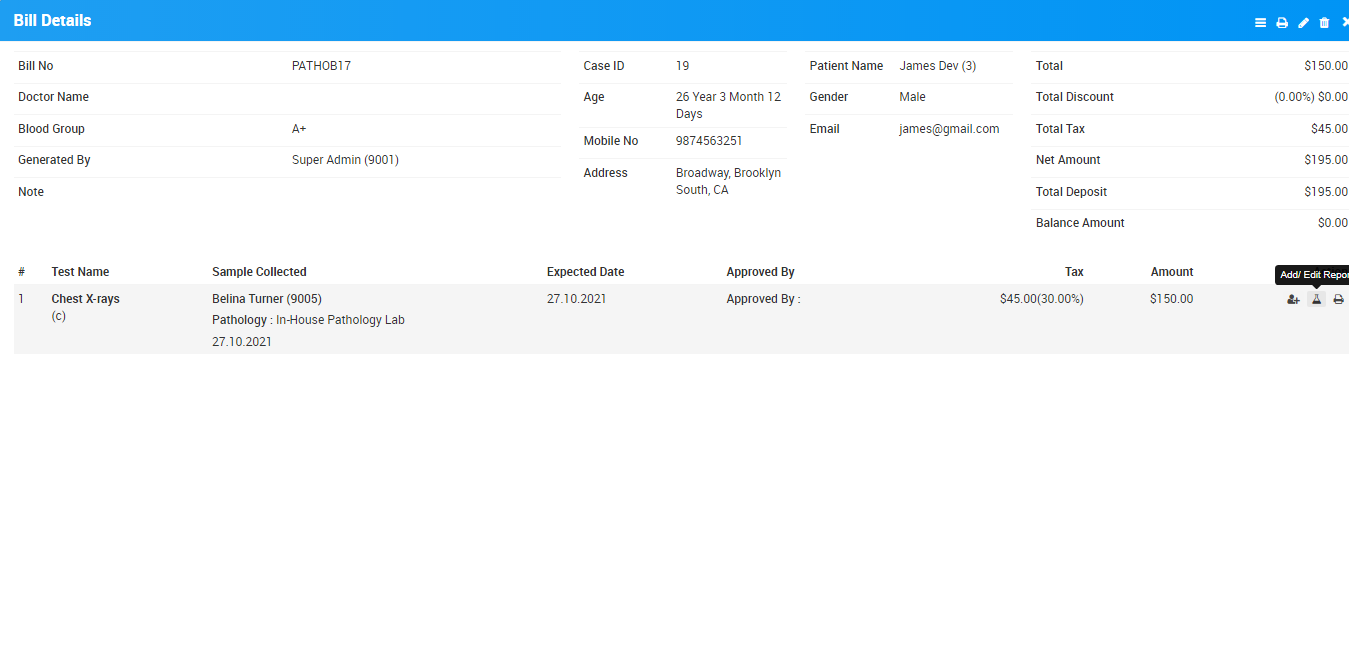This screenshot has width=1349, height=657.
Task: Click the Chest X-rays test name
Action: pyautogui.click(x=85, y=299)
